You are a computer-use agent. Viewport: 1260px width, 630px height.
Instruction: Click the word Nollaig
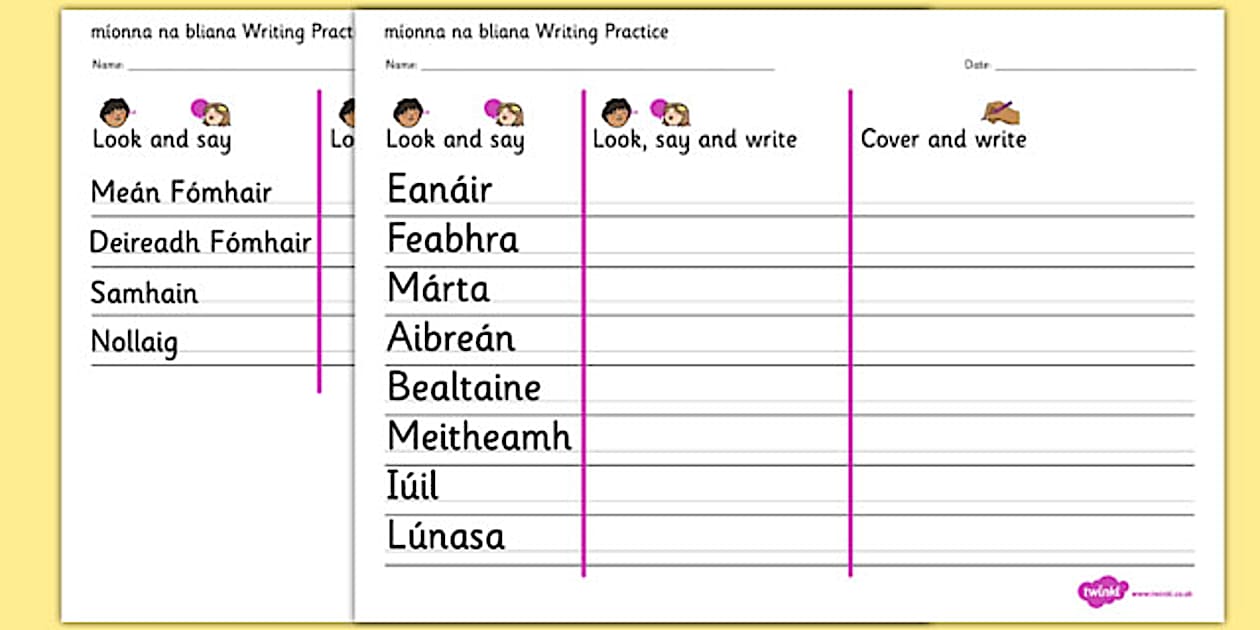(134, 342)
